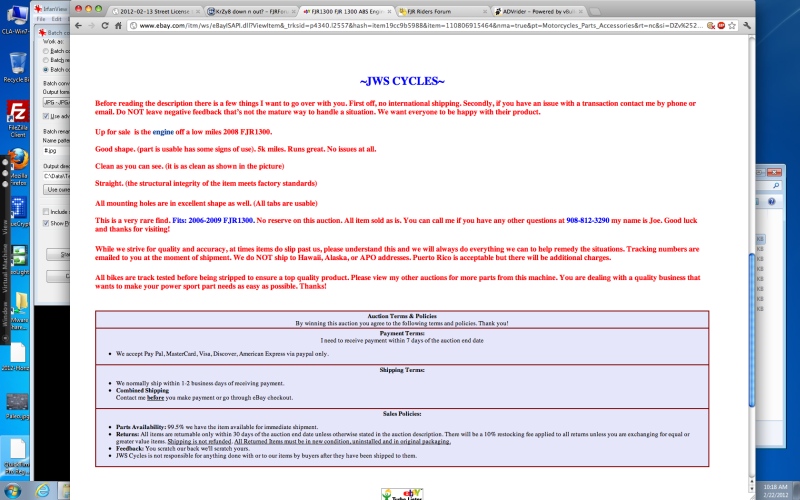Click the page vertical scrollbar thumb
This screenshot has width=800, height=500.
pos(752,330)
